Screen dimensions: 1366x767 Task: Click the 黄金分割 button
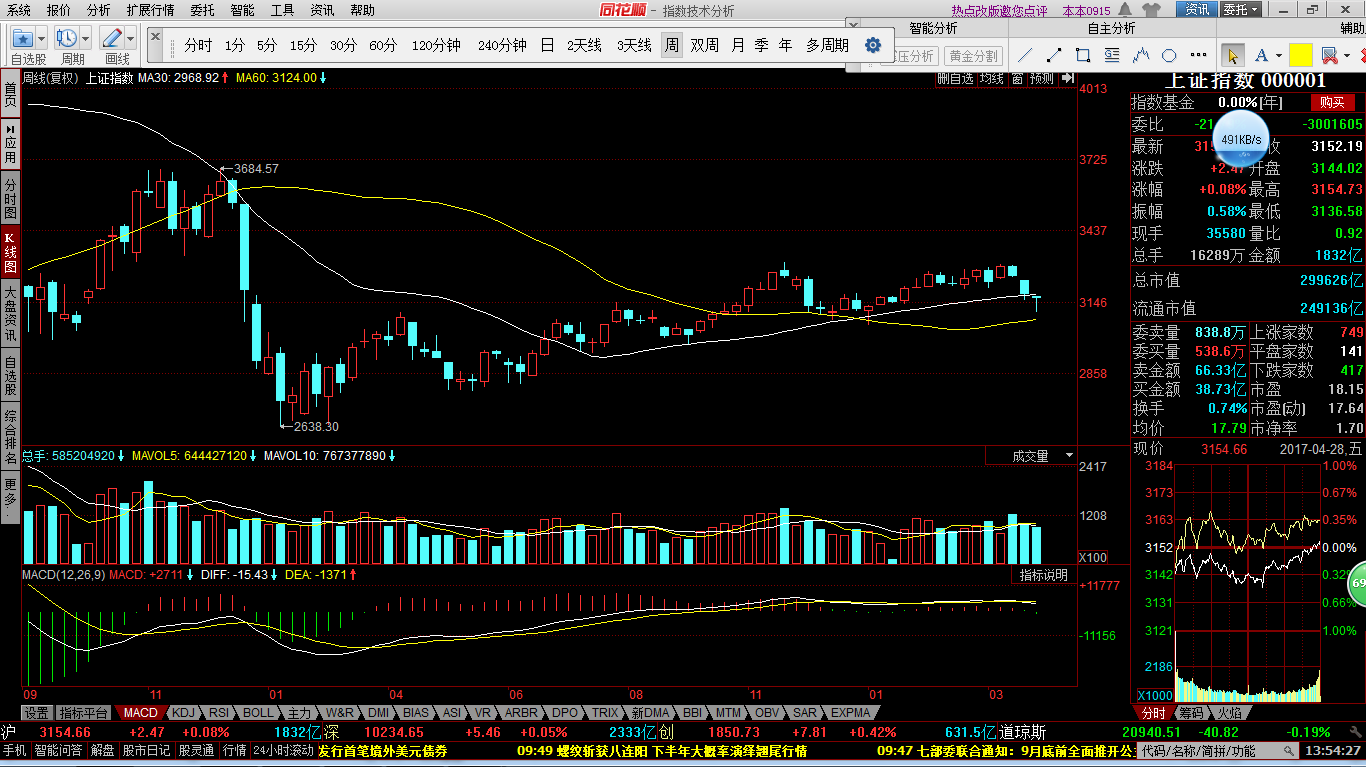pyautogui.click(x=973, y=56)
